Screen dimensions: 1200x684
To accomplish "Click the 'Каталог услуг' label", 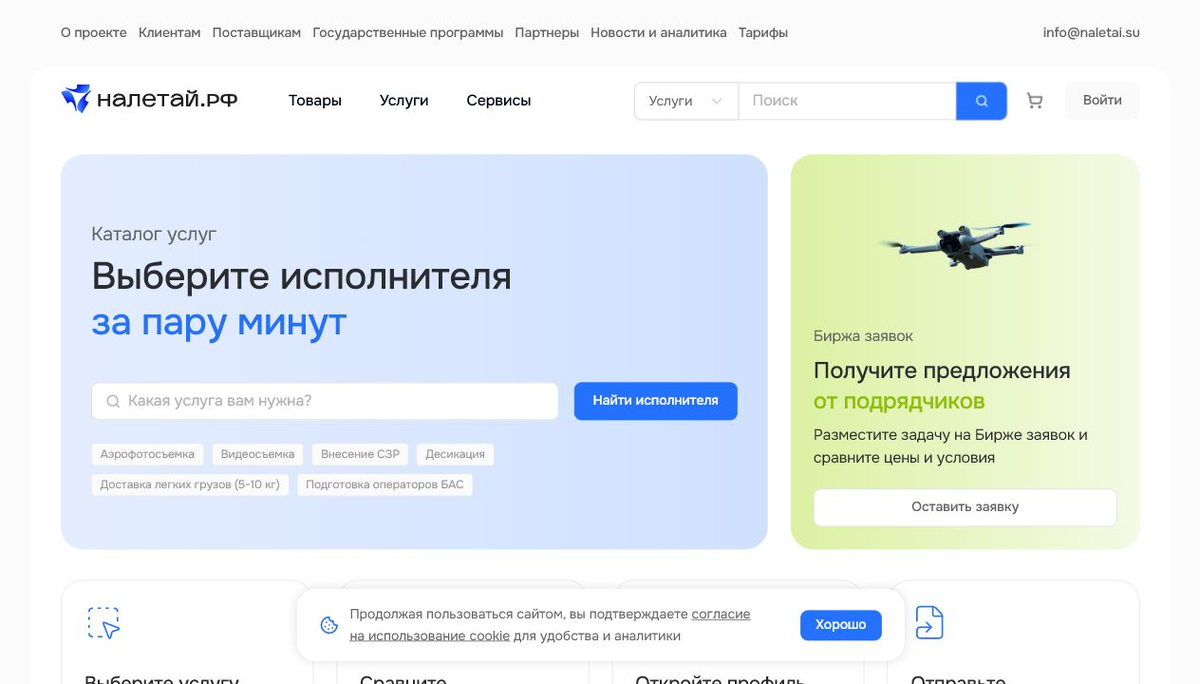I will 154,234.
